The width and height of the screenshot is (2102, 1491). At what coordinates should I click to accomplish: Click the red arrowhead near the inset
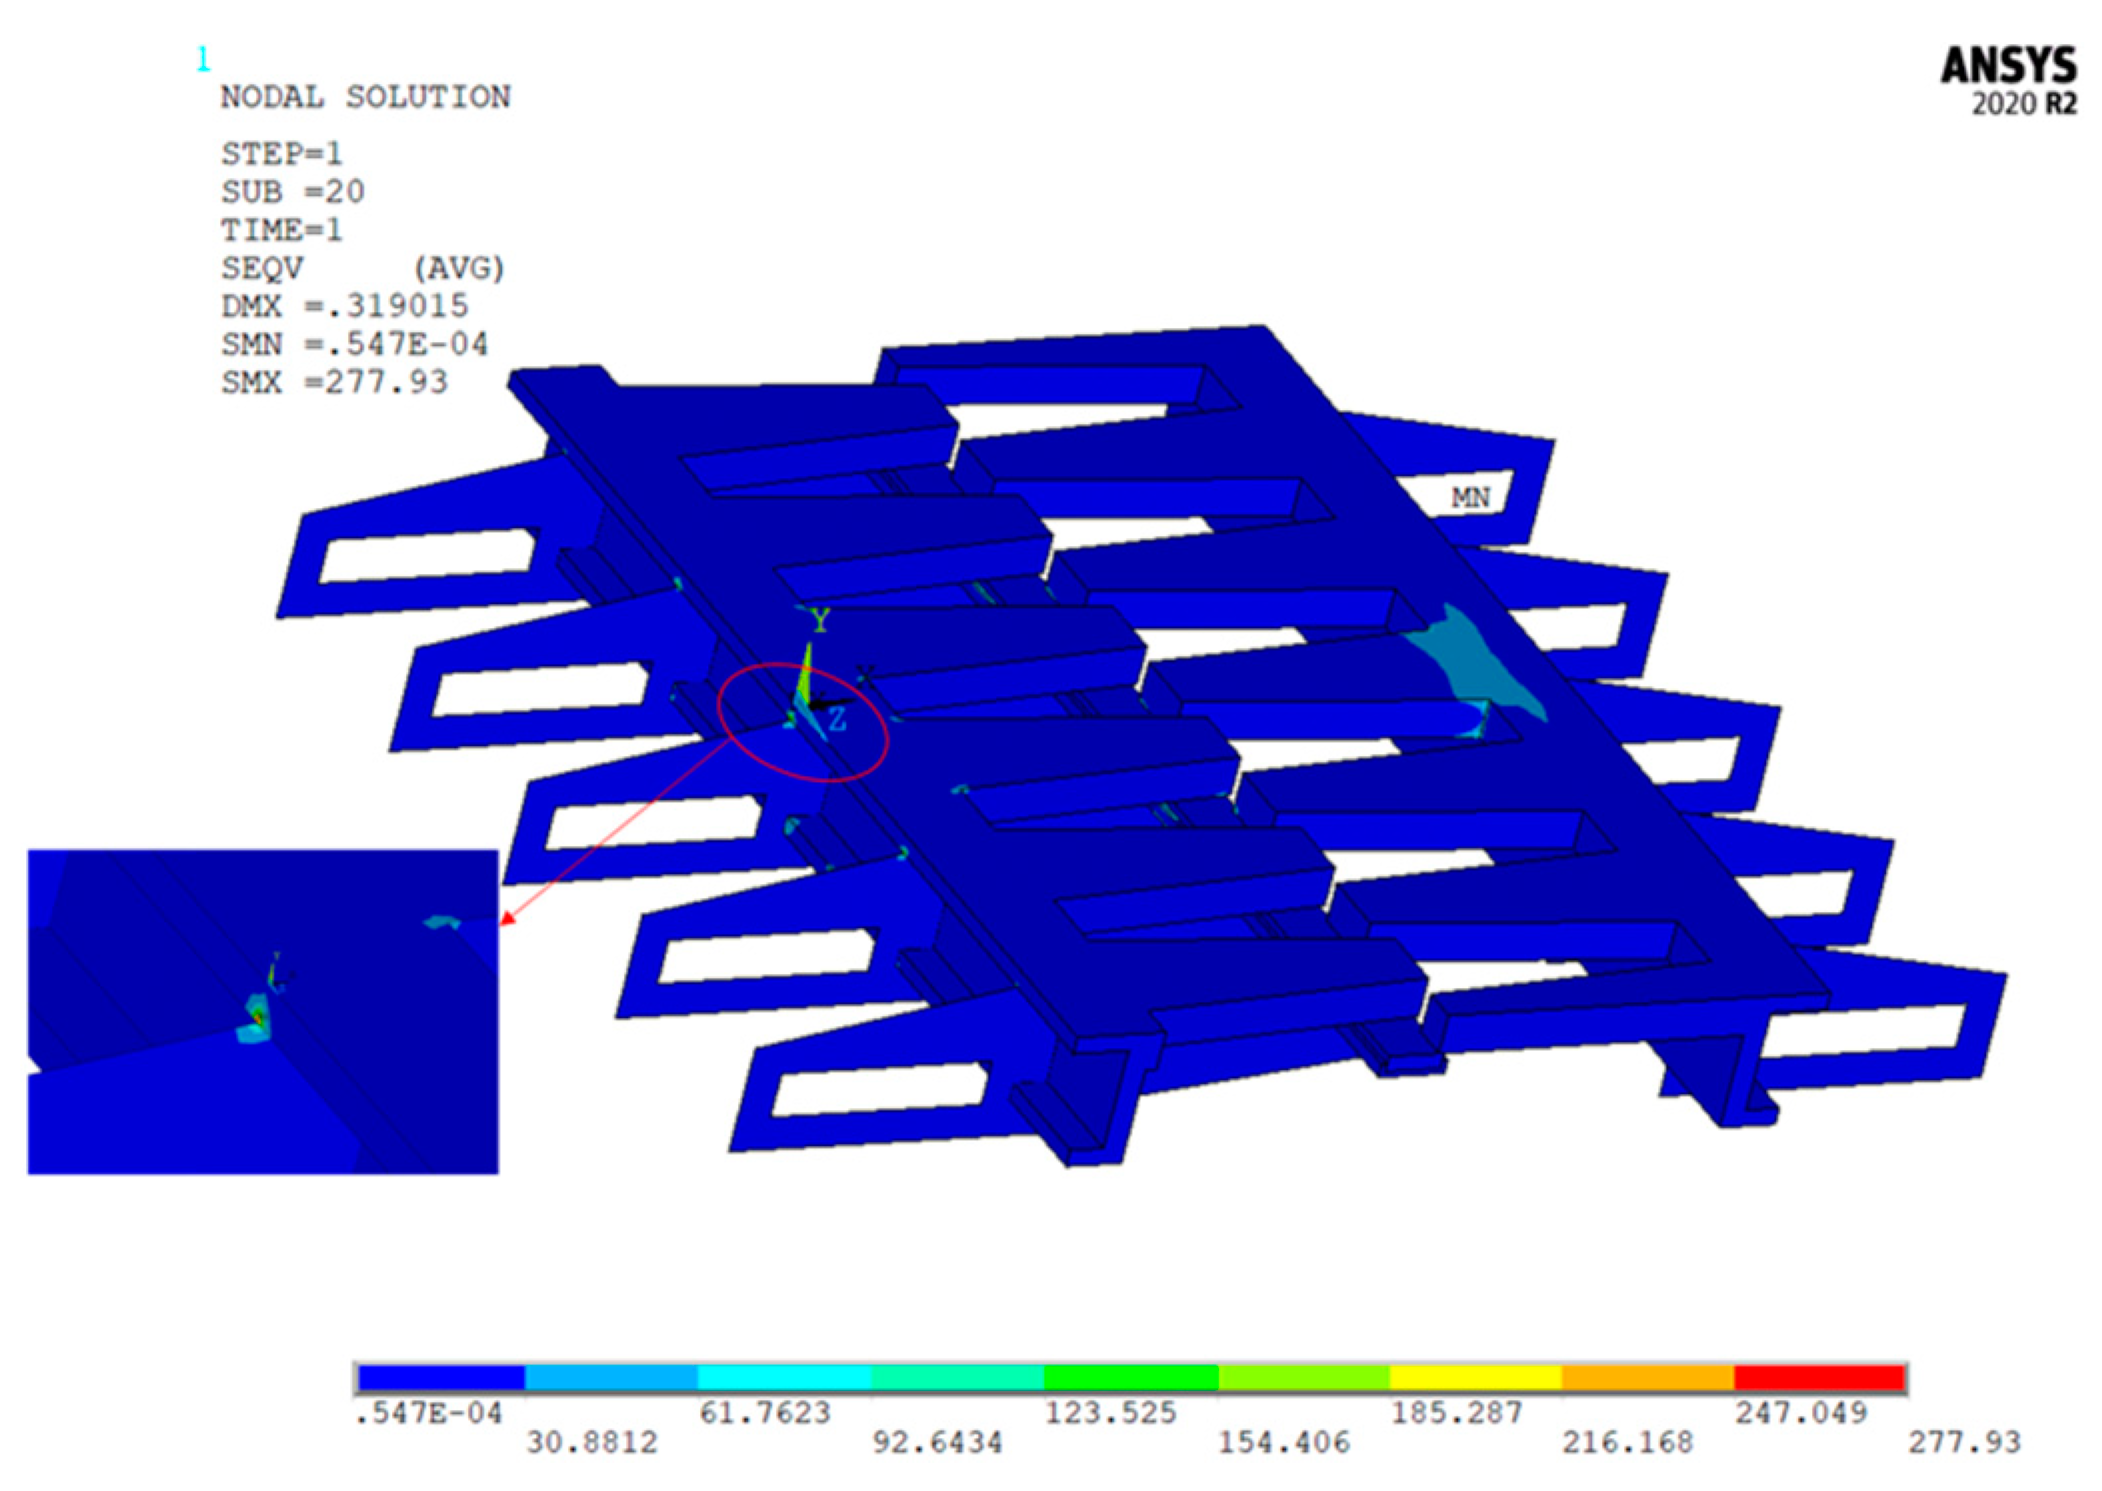[507, 917]
